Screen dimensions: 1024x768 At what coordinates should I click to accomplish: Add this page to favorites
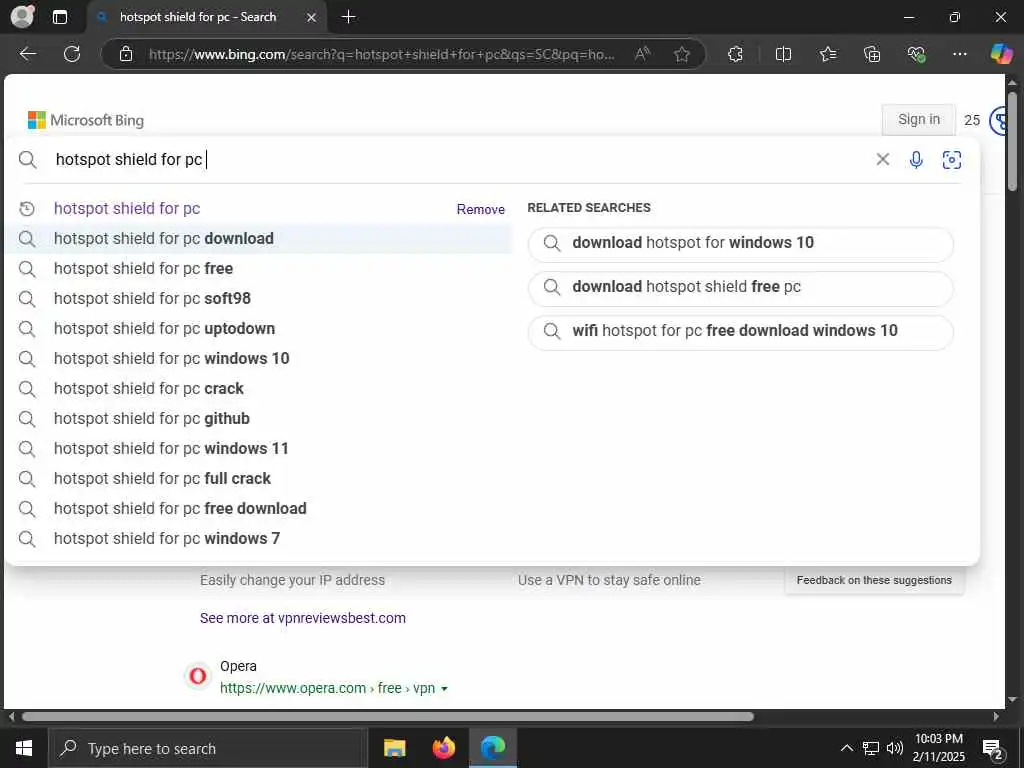[682, 54]
